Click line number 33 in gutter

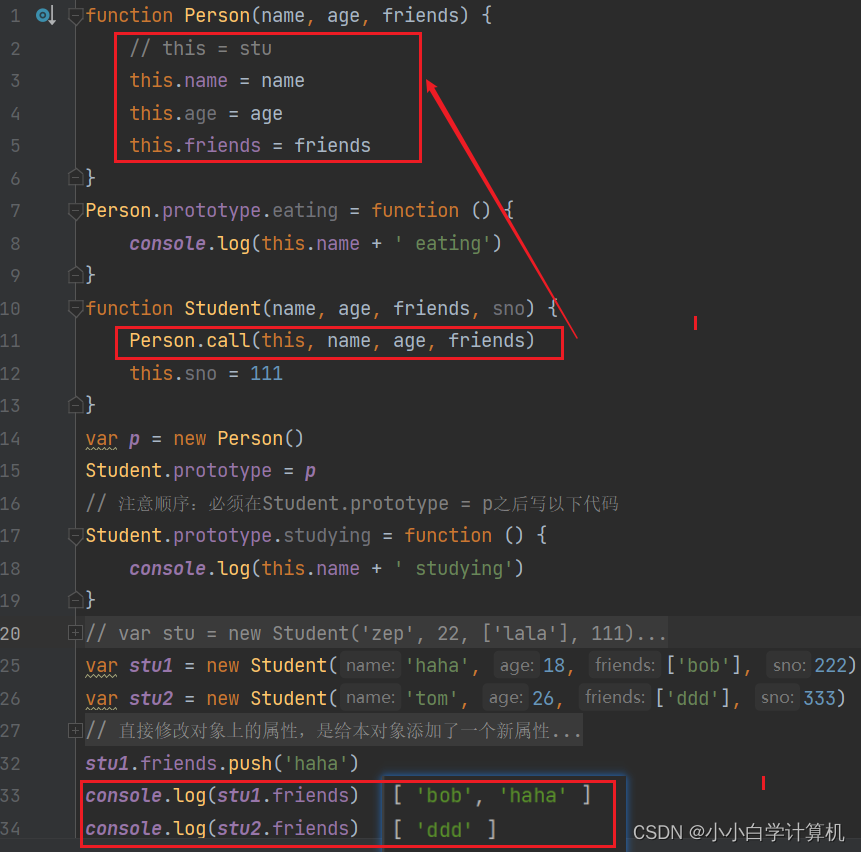pos(10,795)
